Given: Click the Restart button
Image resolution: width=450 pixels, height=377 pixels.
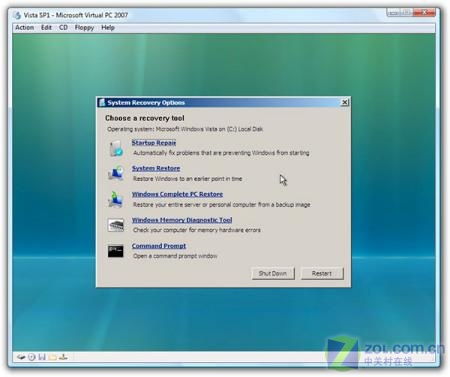Looking at the screenshot, I should [x=322, y=273].
